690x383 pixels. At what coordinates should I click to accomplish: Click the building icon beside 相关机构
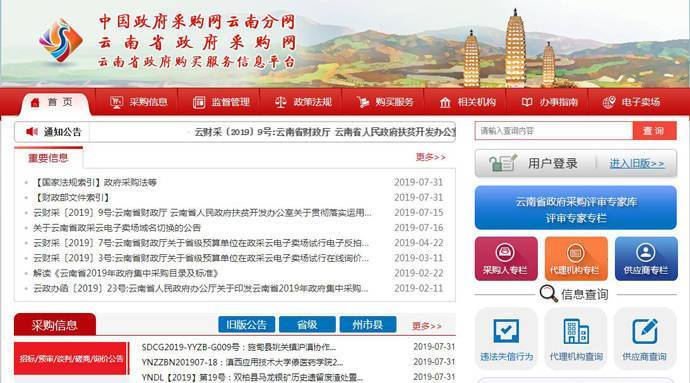click(445, 103)
